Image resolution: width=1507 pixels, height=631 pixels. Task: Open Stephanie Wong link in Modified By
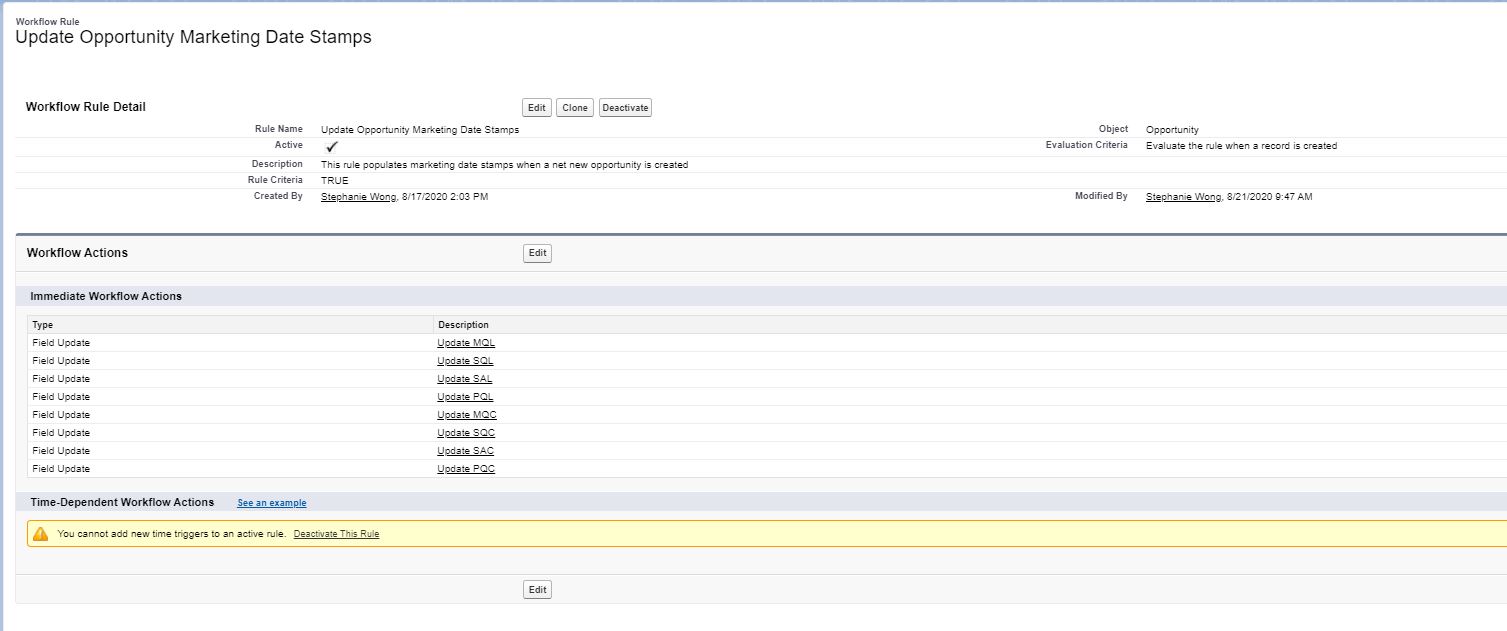[x=1184, y=197]
